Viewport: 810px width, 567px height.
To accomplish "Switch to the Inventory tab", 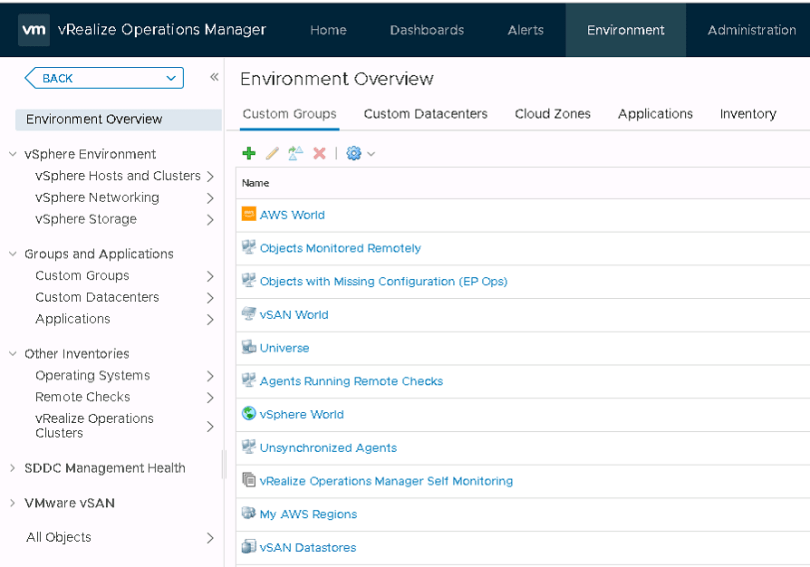I will click(748, 114).
